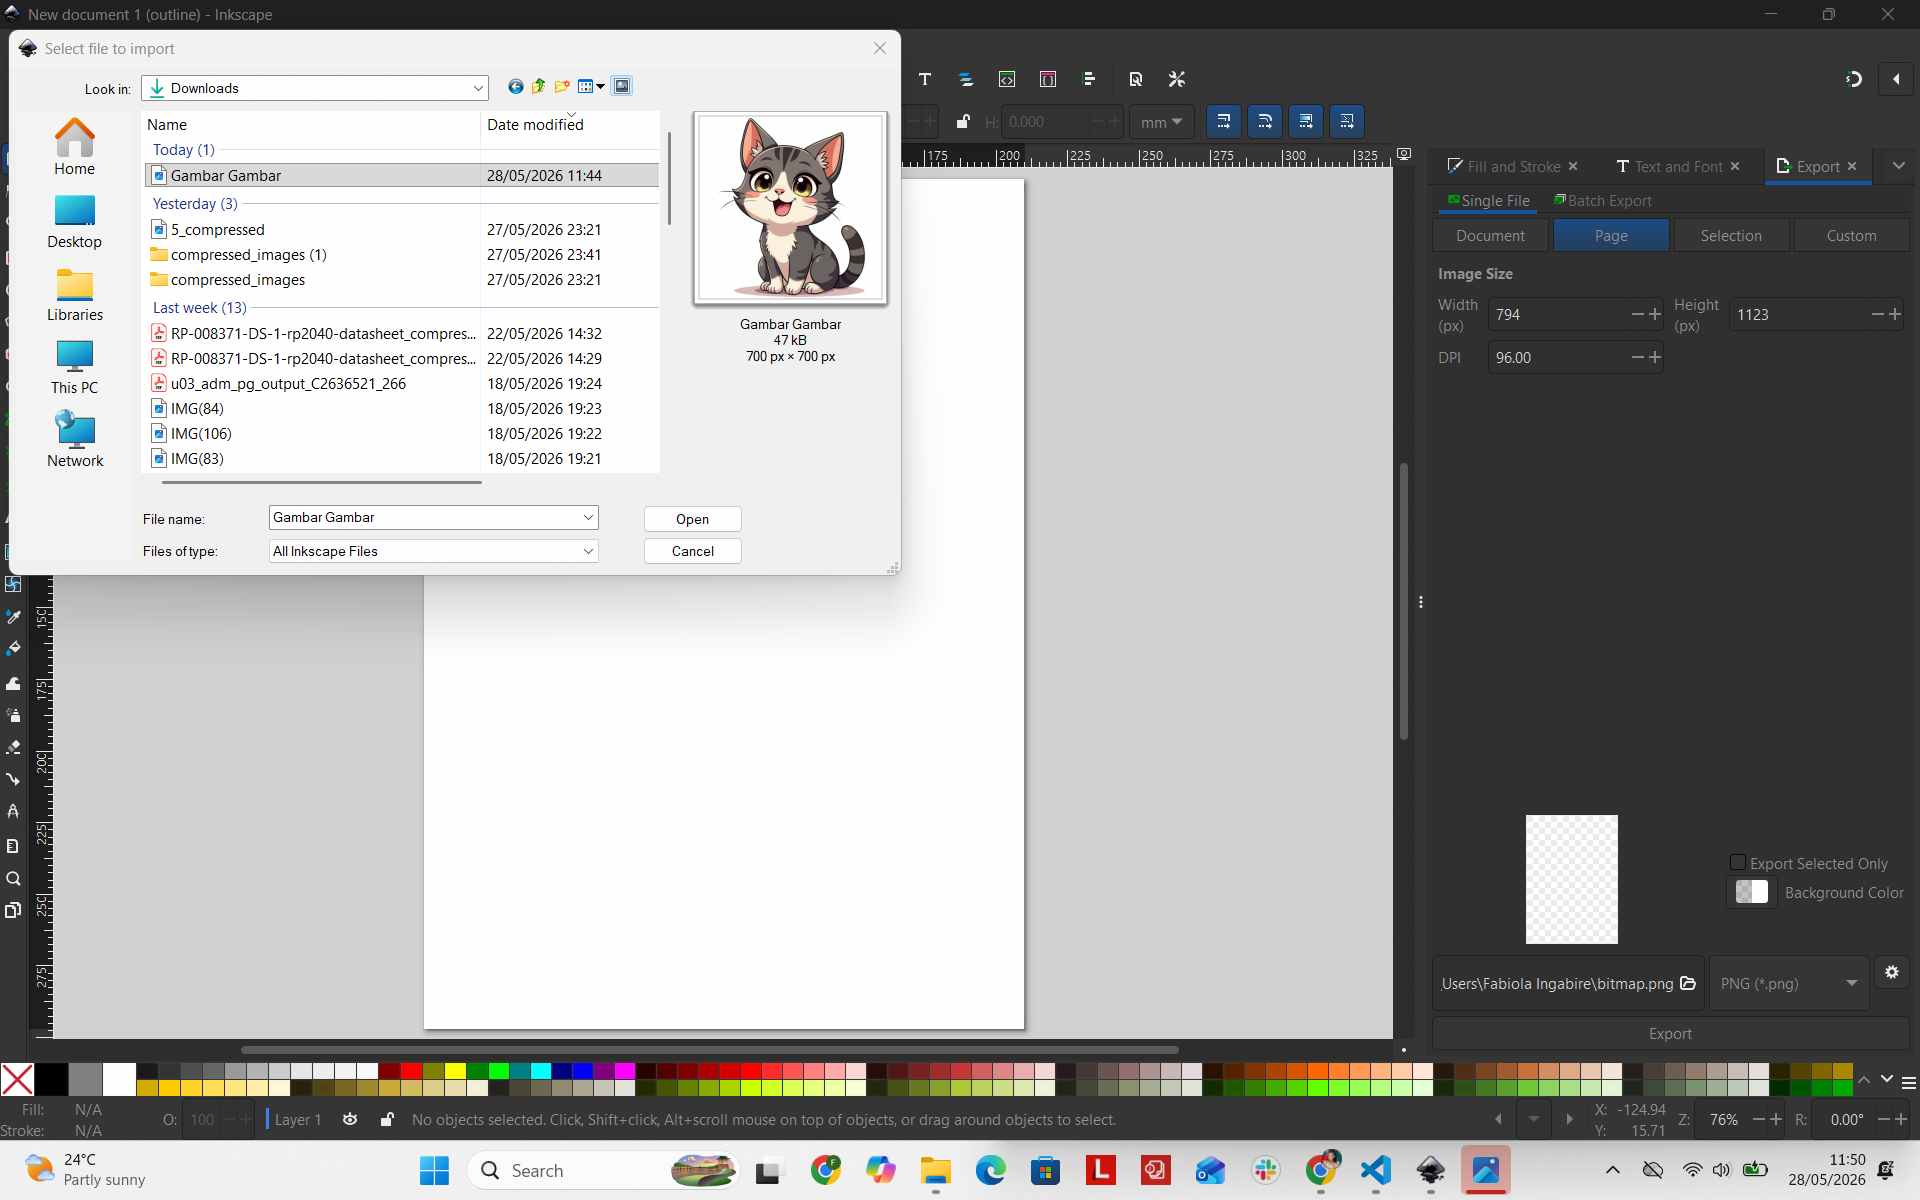Select the Paint Bucket tool
1920x1200 pixels.
pyautogui.click(x=13, y=649)
